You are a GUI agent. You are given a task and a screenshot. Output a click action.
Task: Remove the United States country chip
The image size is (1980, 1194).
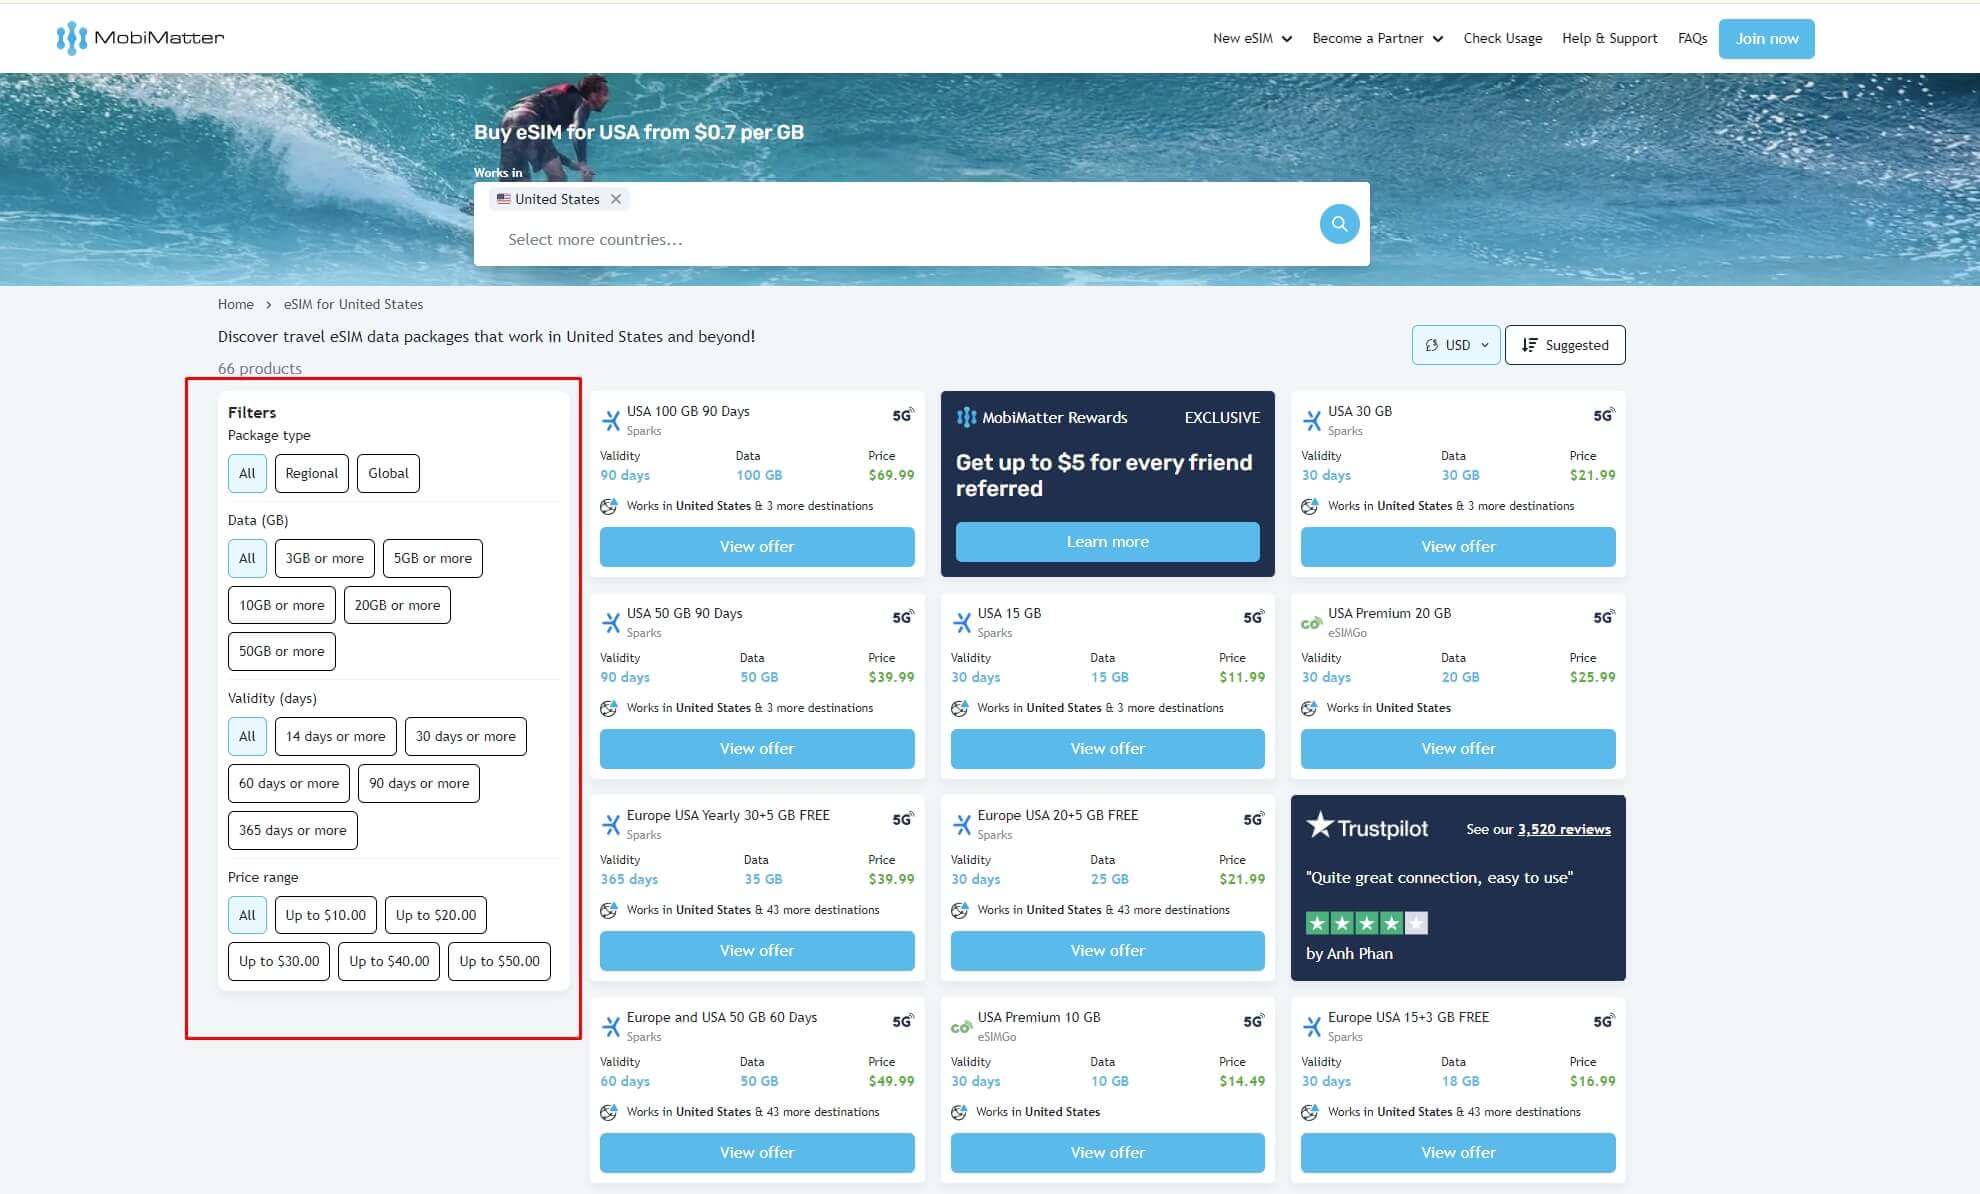(616, 199)
